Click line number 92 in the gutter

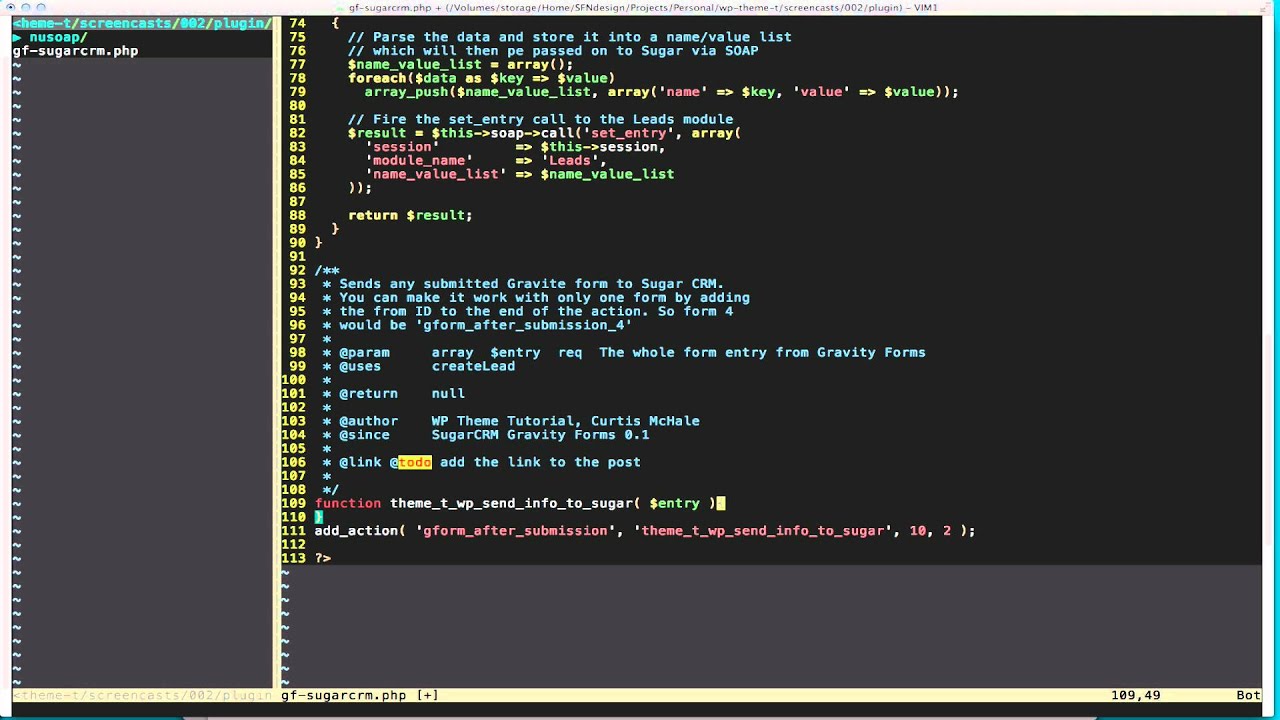297,270
